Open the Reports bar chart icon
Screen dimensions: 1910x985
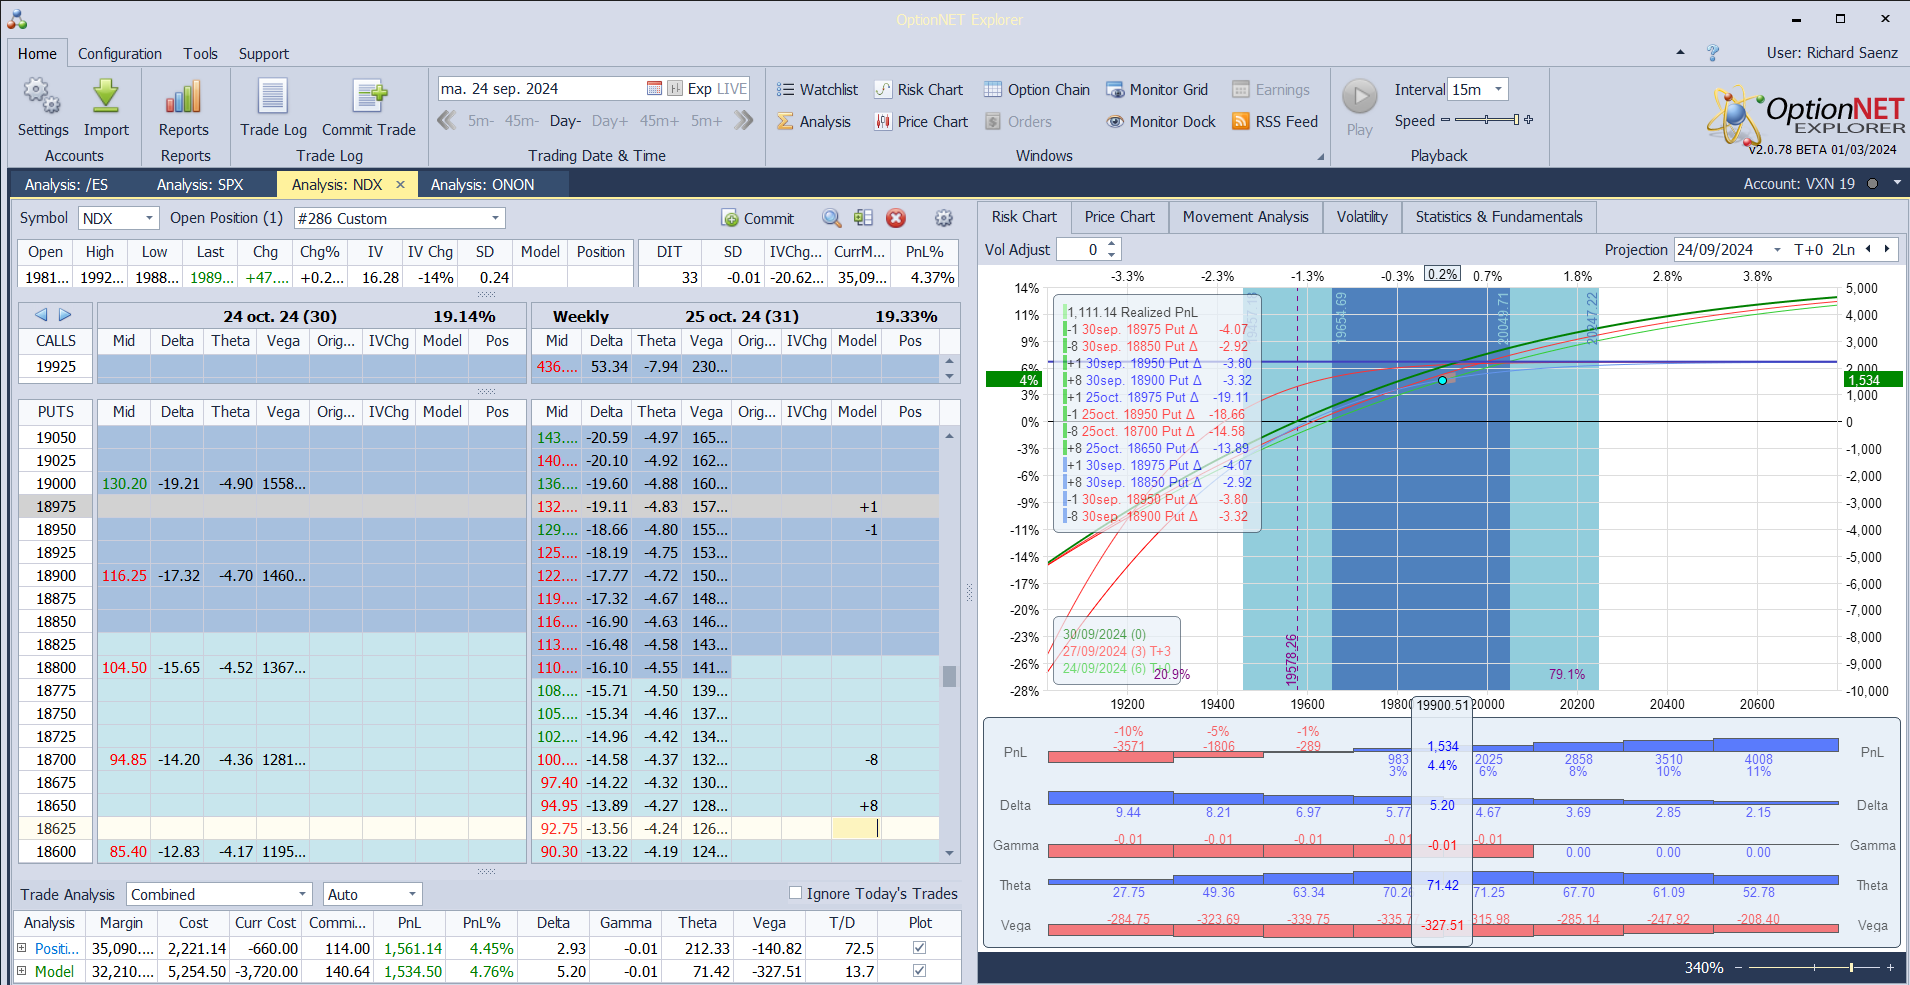[184, 96]
